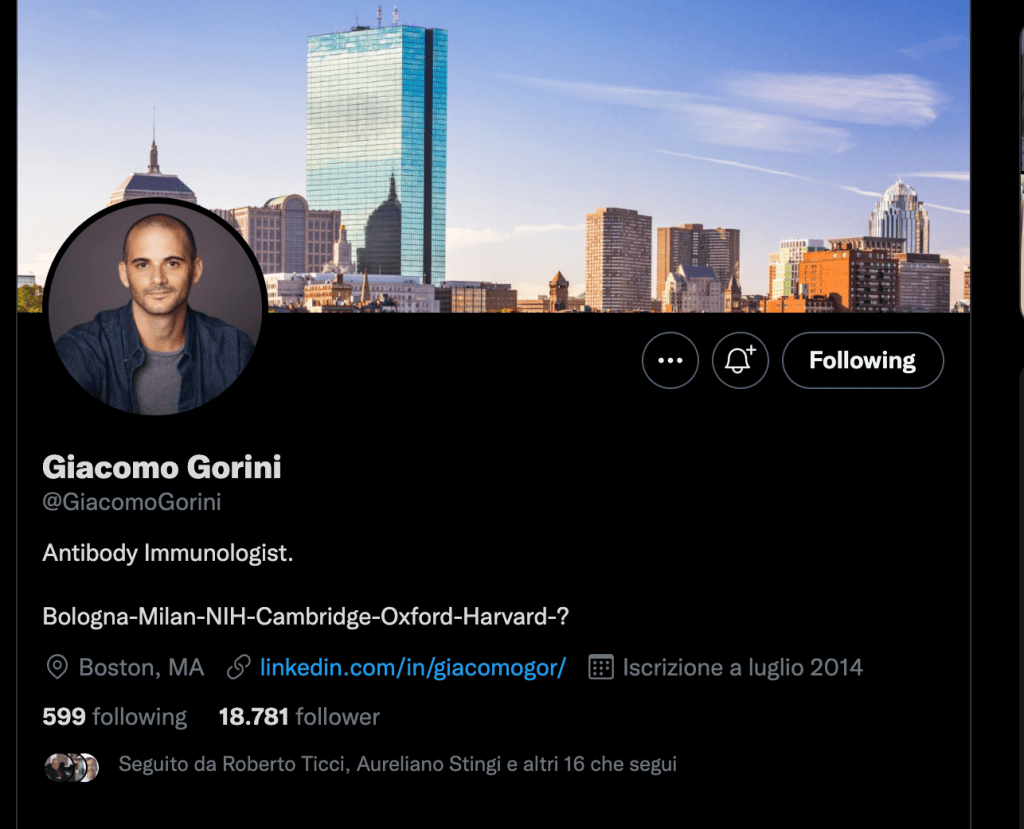Click 'Iscrizione a luglio 2014' join date
1024x829 pixels.
click(743, 668)
